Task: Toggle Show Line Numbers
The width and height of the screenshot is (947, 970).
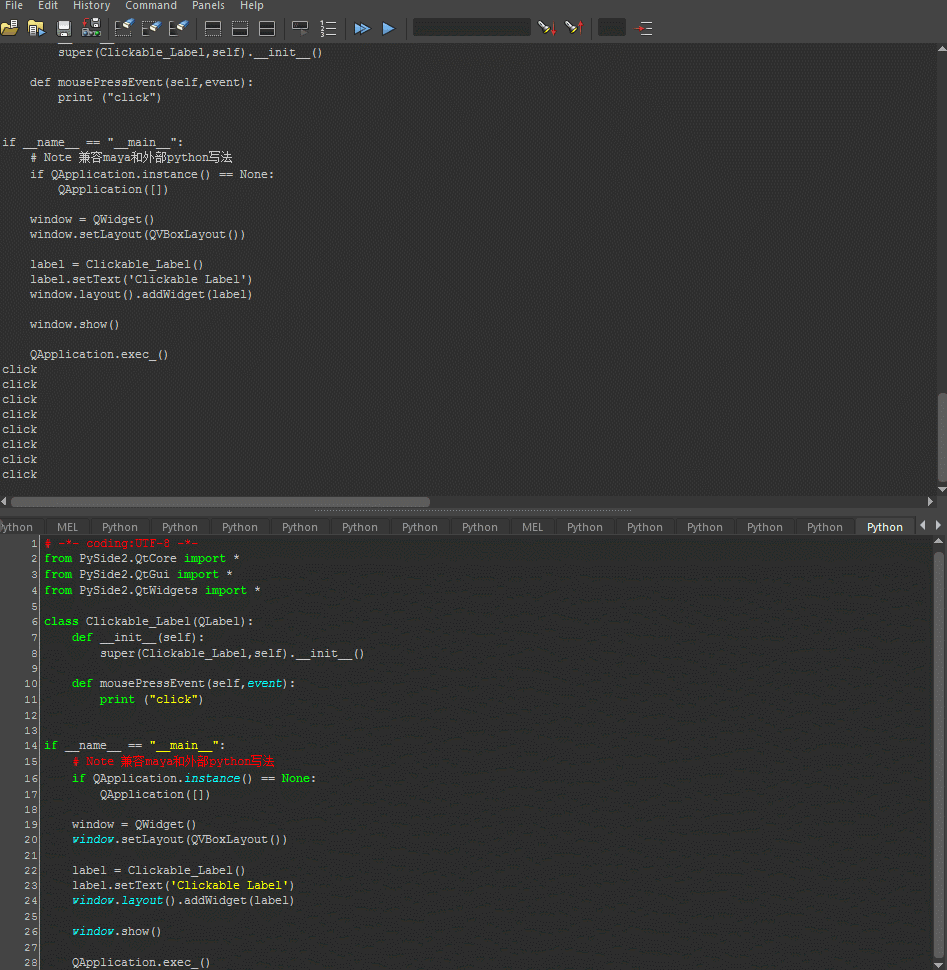Action: [328, 28]
